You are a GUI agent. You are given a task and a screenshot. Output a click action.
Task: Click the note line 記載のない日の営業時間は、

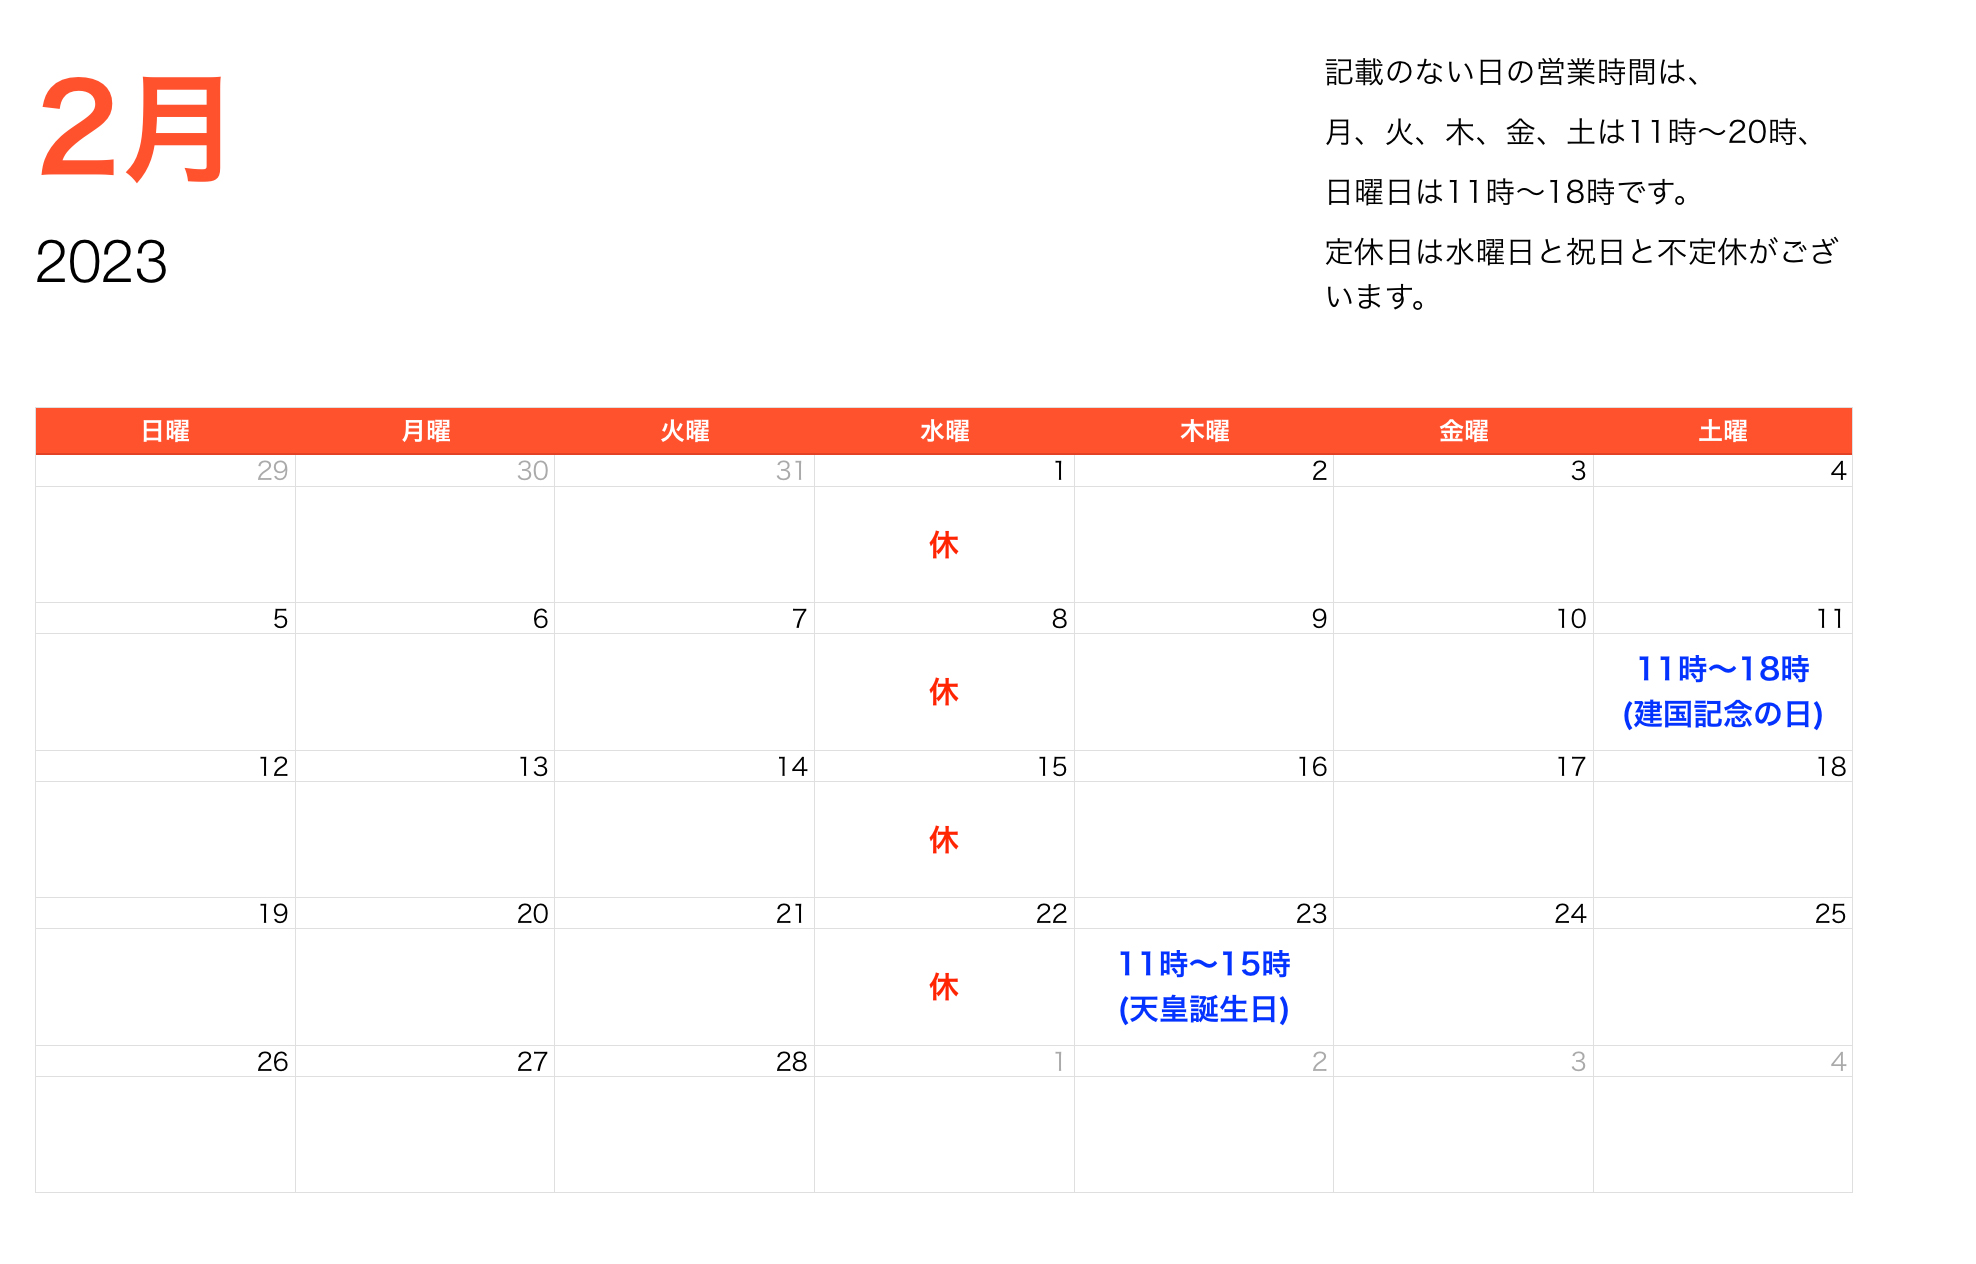pyautogui.click(x=1513, y=72)
